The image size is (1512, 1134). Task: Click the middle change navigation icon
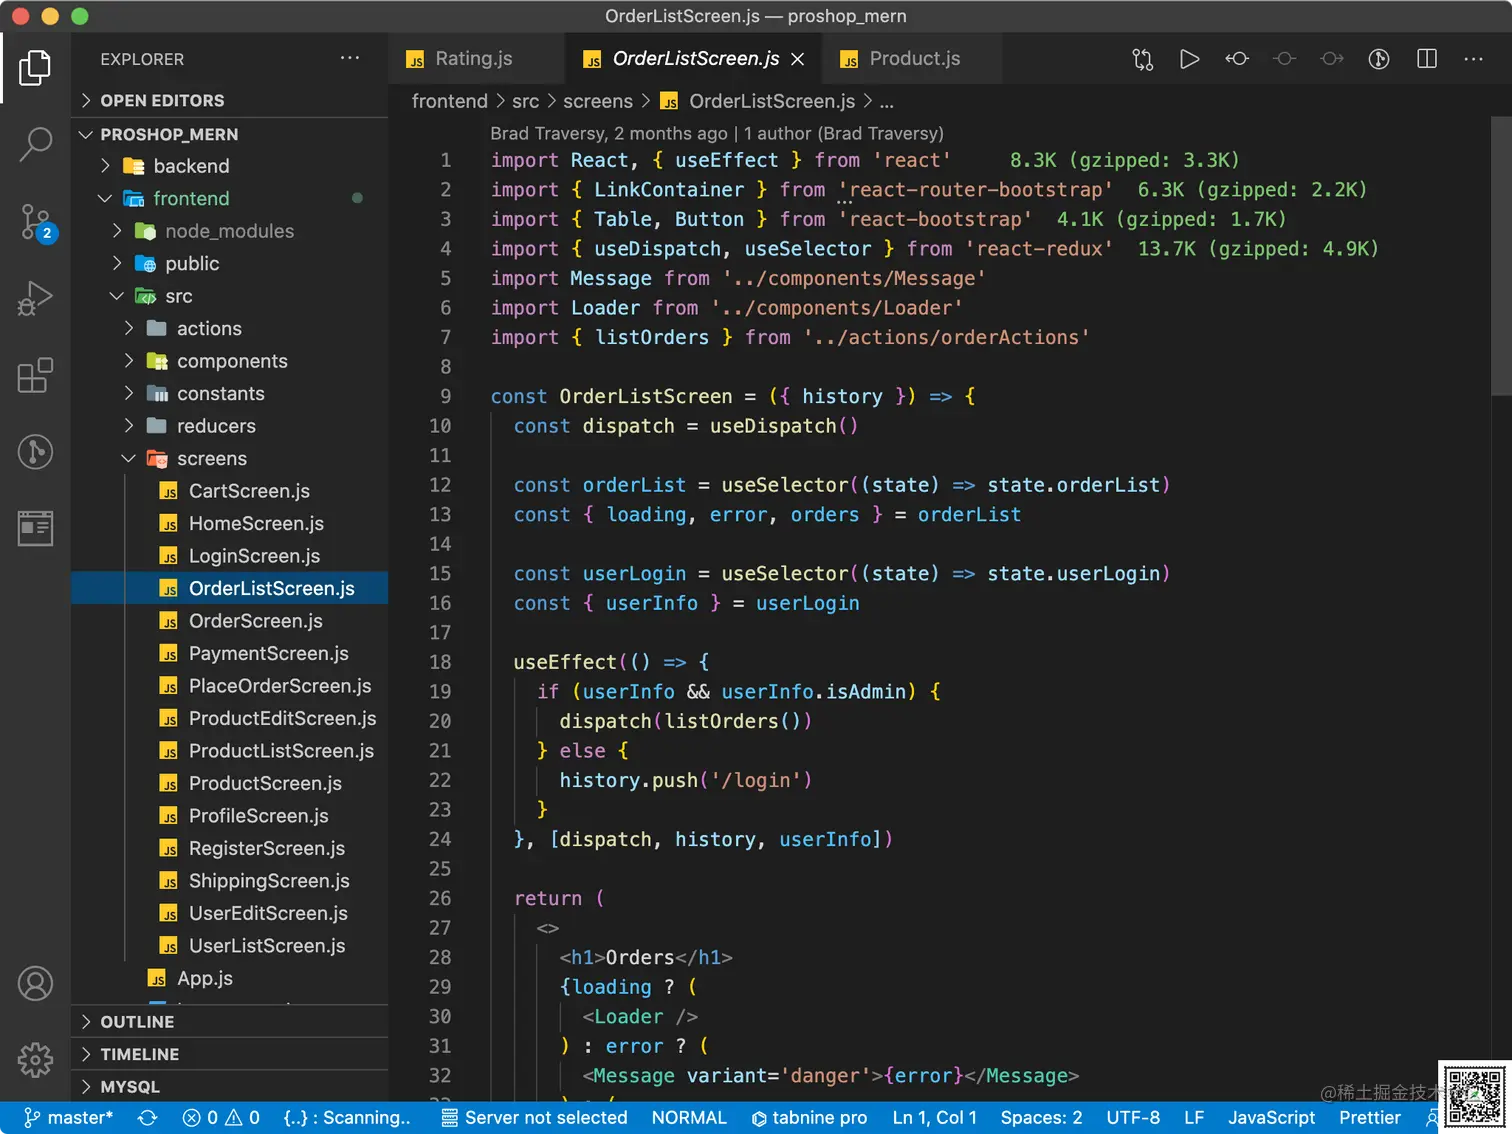[x=1285, y=59]
